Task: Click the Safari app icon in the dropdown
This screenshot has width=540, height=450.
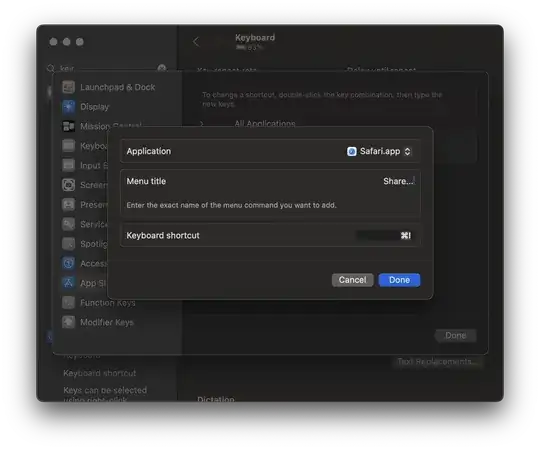Action: click(352, 151)
